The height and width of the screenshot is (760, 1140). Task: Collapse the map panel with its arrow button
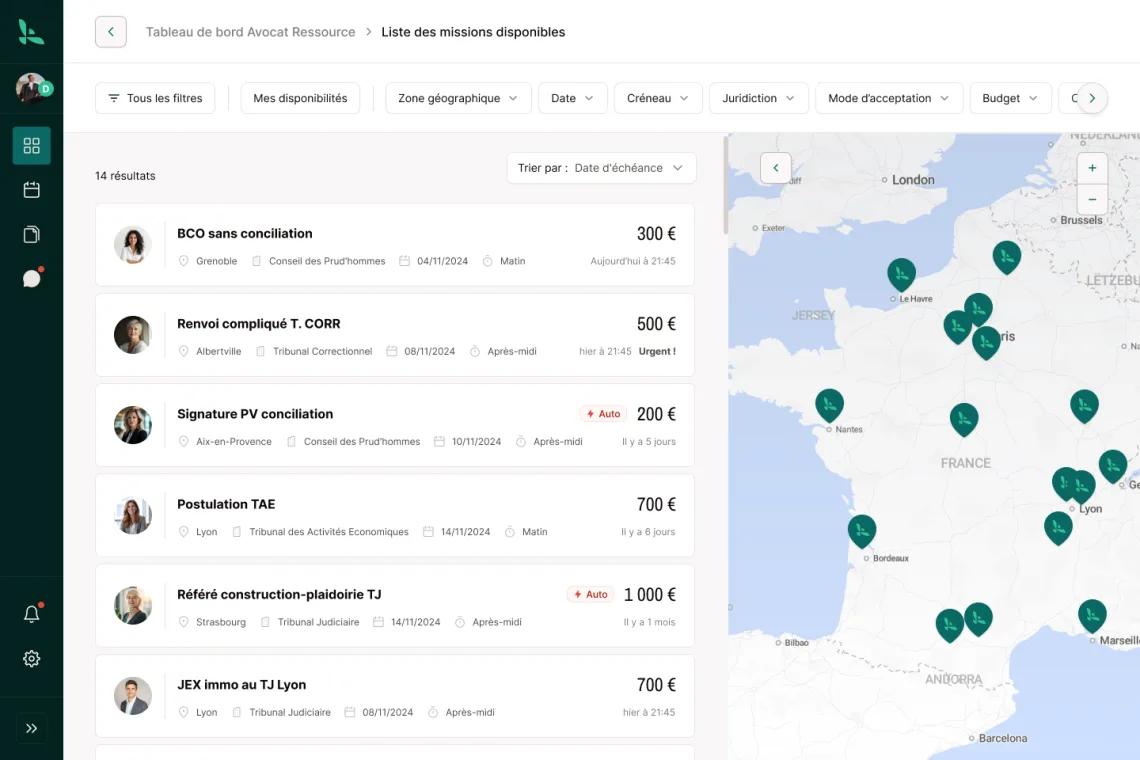click(x=776, y=168)
